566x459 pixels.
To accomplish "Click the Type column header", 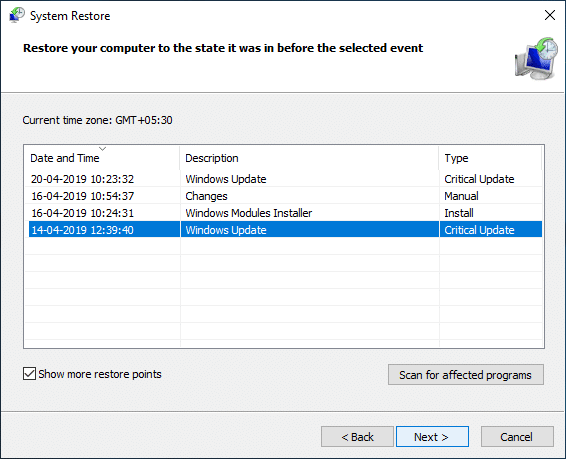I will (x=490, y=158).
